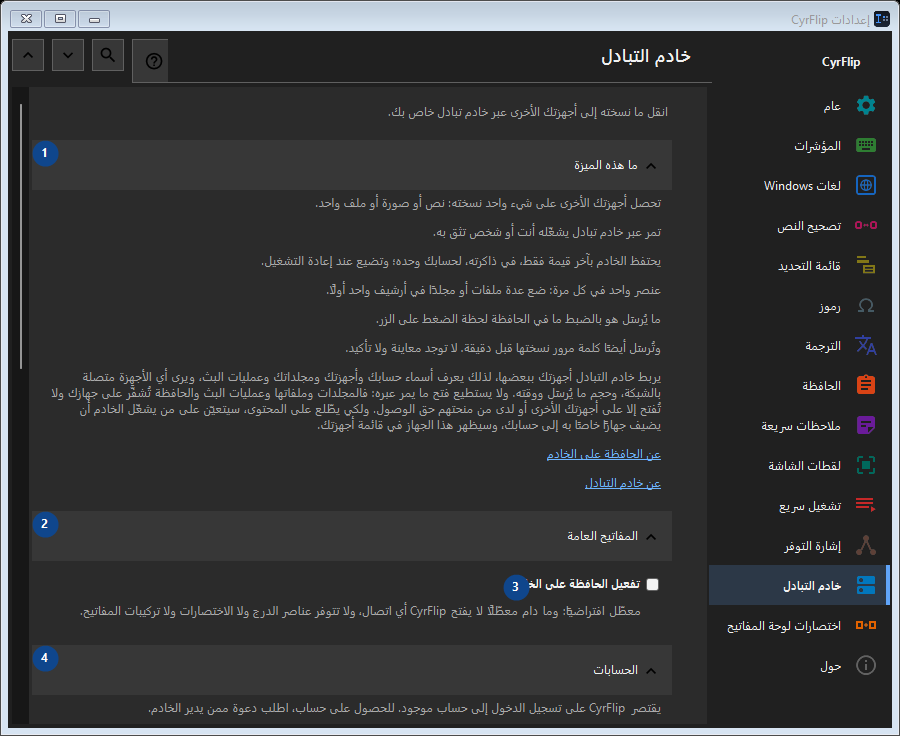Open the لغات Windows globe icon

866,185
